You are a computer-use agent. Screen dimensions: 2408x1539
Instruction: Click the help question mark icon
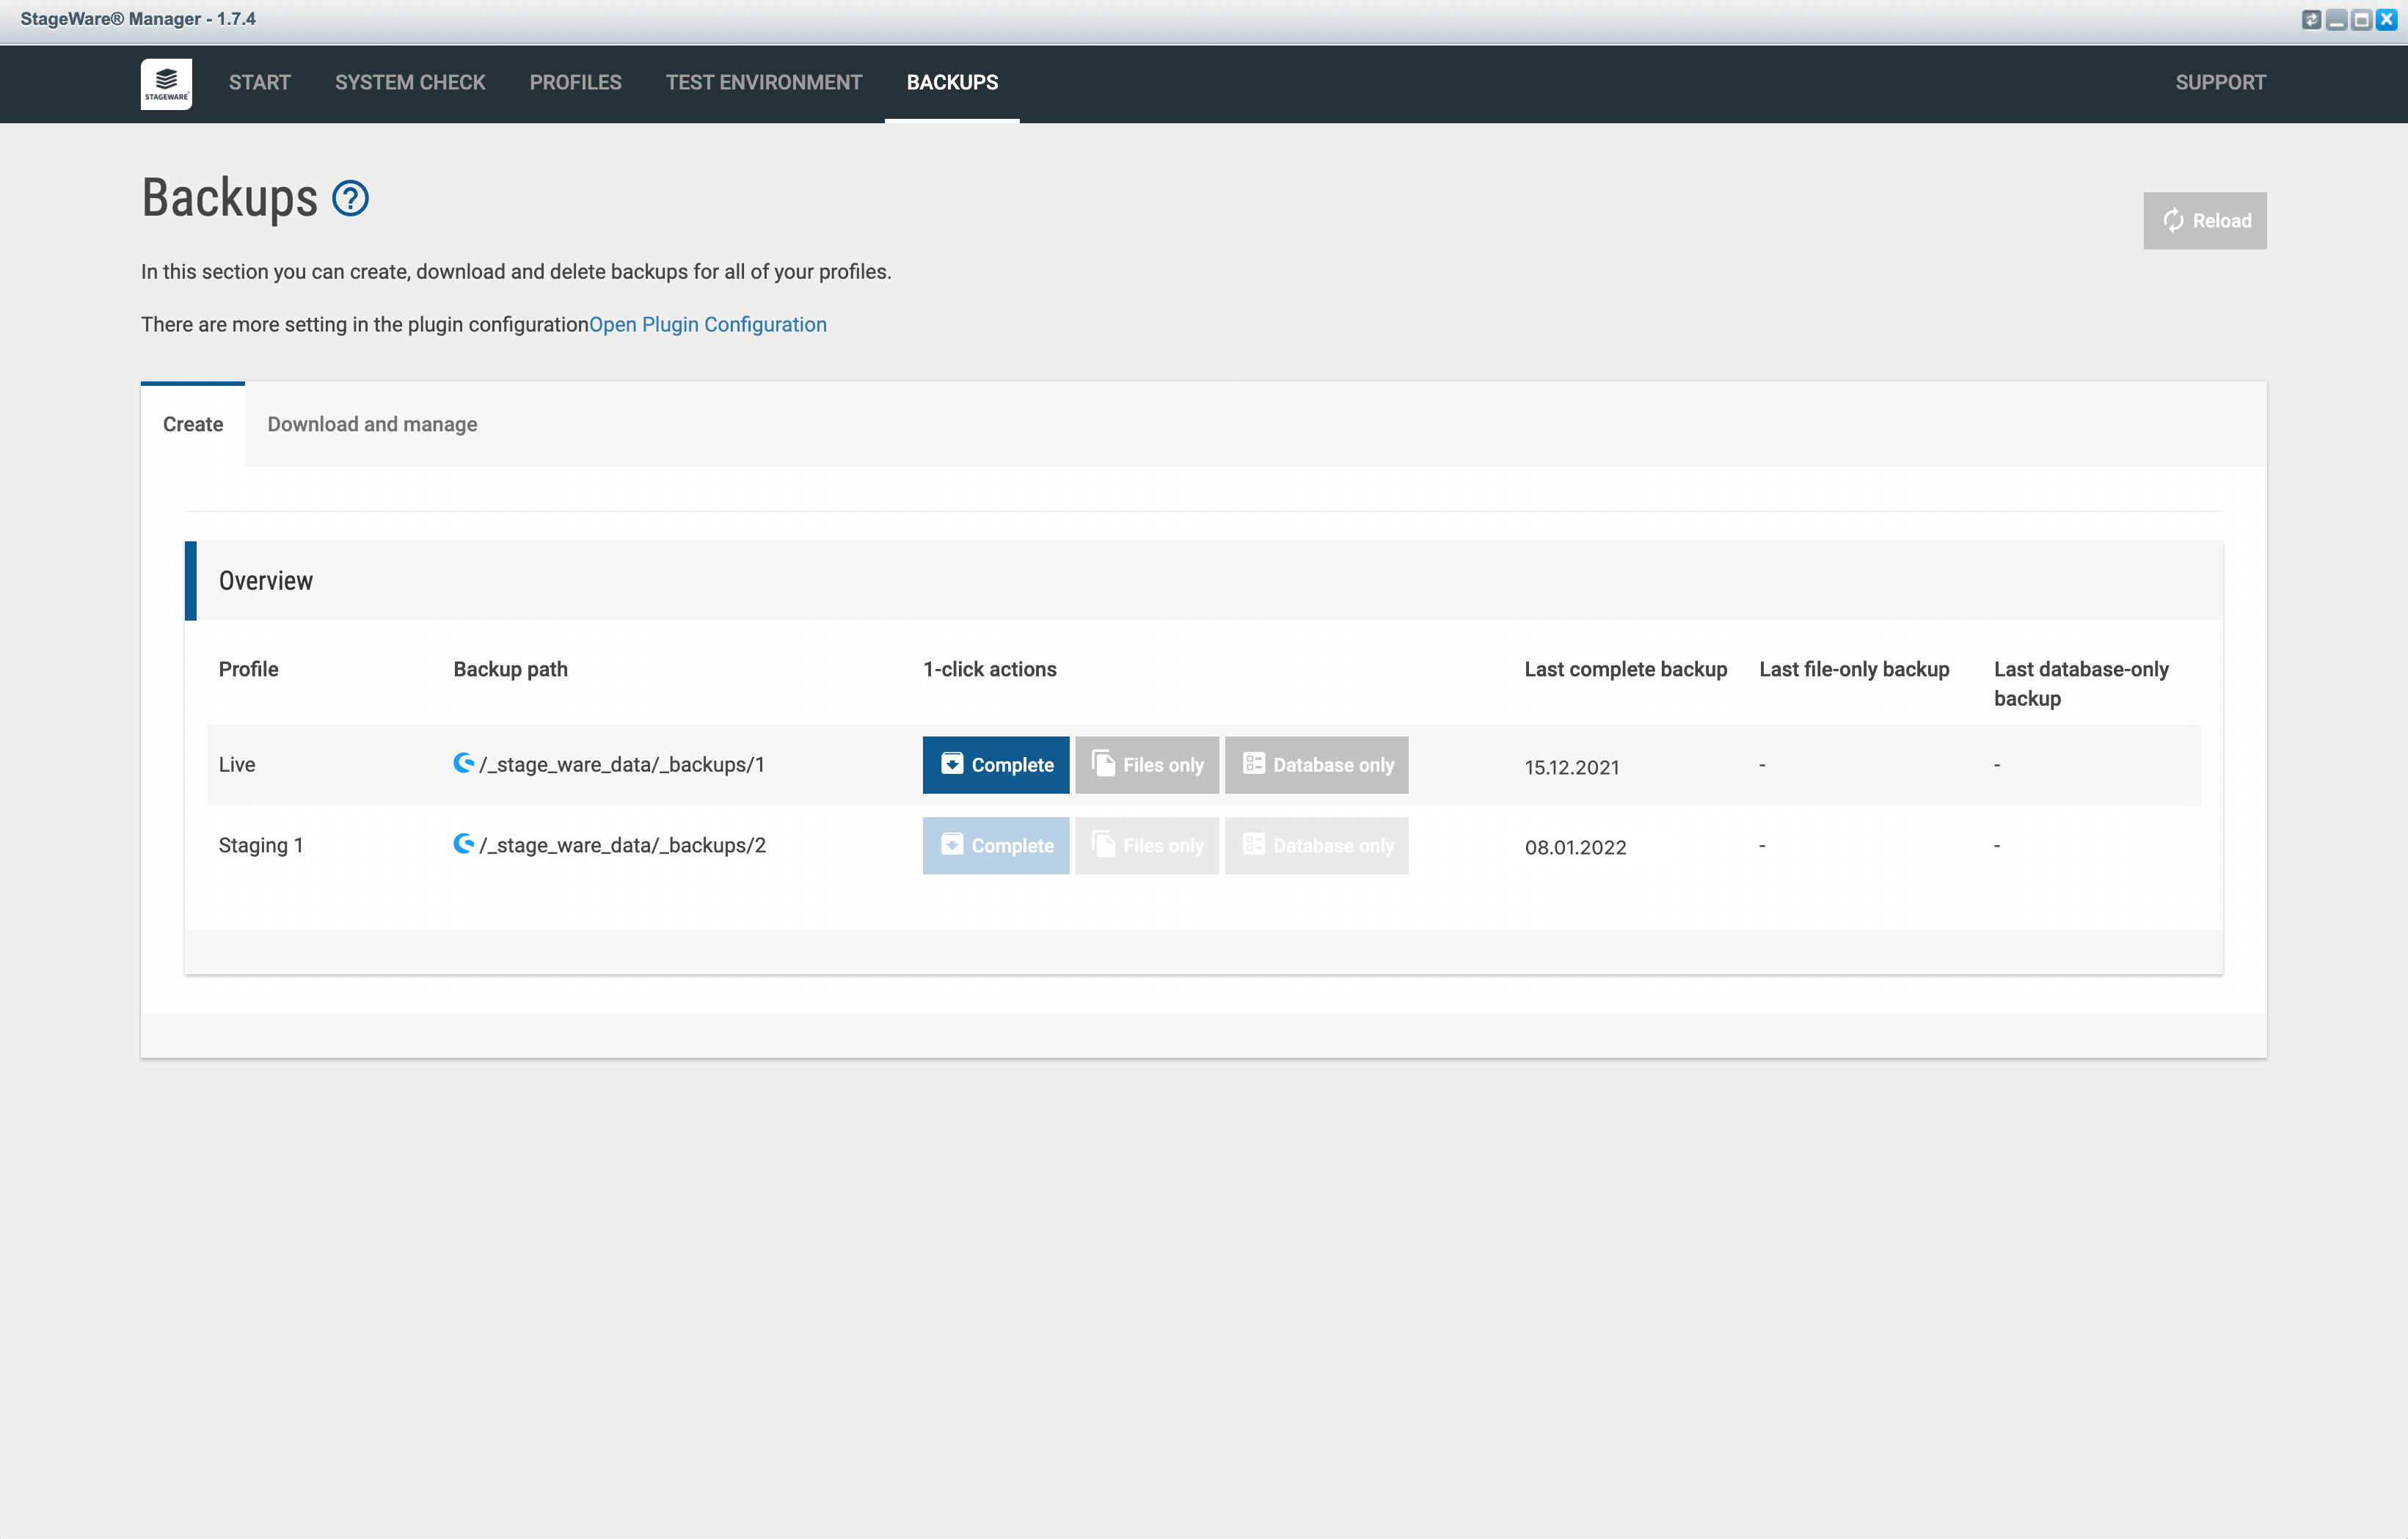(351, 198)
